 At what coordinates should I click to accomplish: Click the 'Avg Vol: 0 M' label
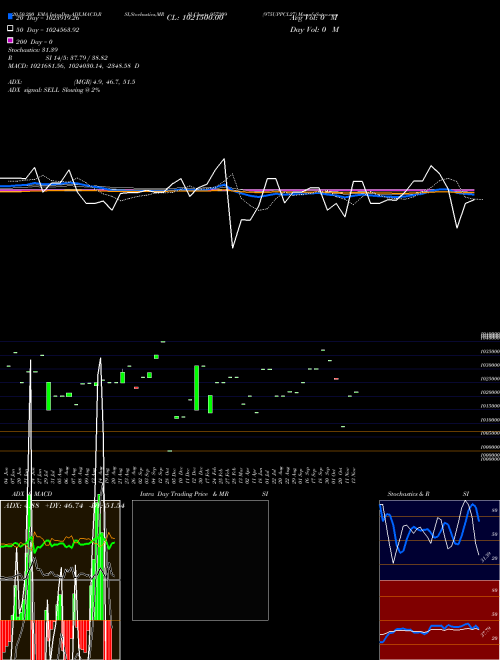coord(314,18)
